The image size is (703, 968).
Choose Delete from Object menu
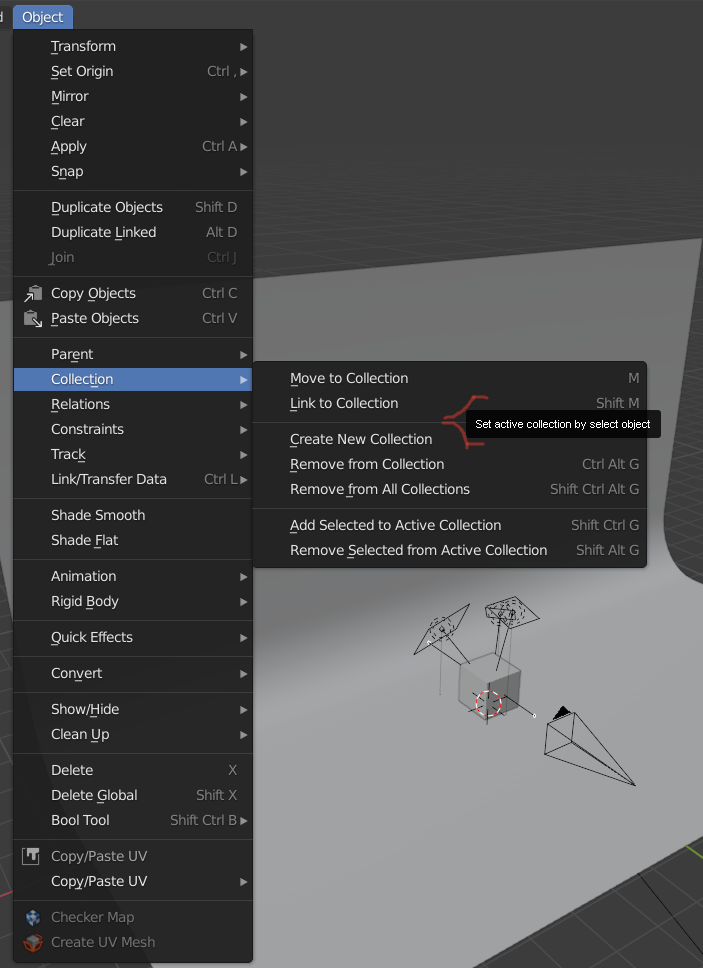[133, 770]
